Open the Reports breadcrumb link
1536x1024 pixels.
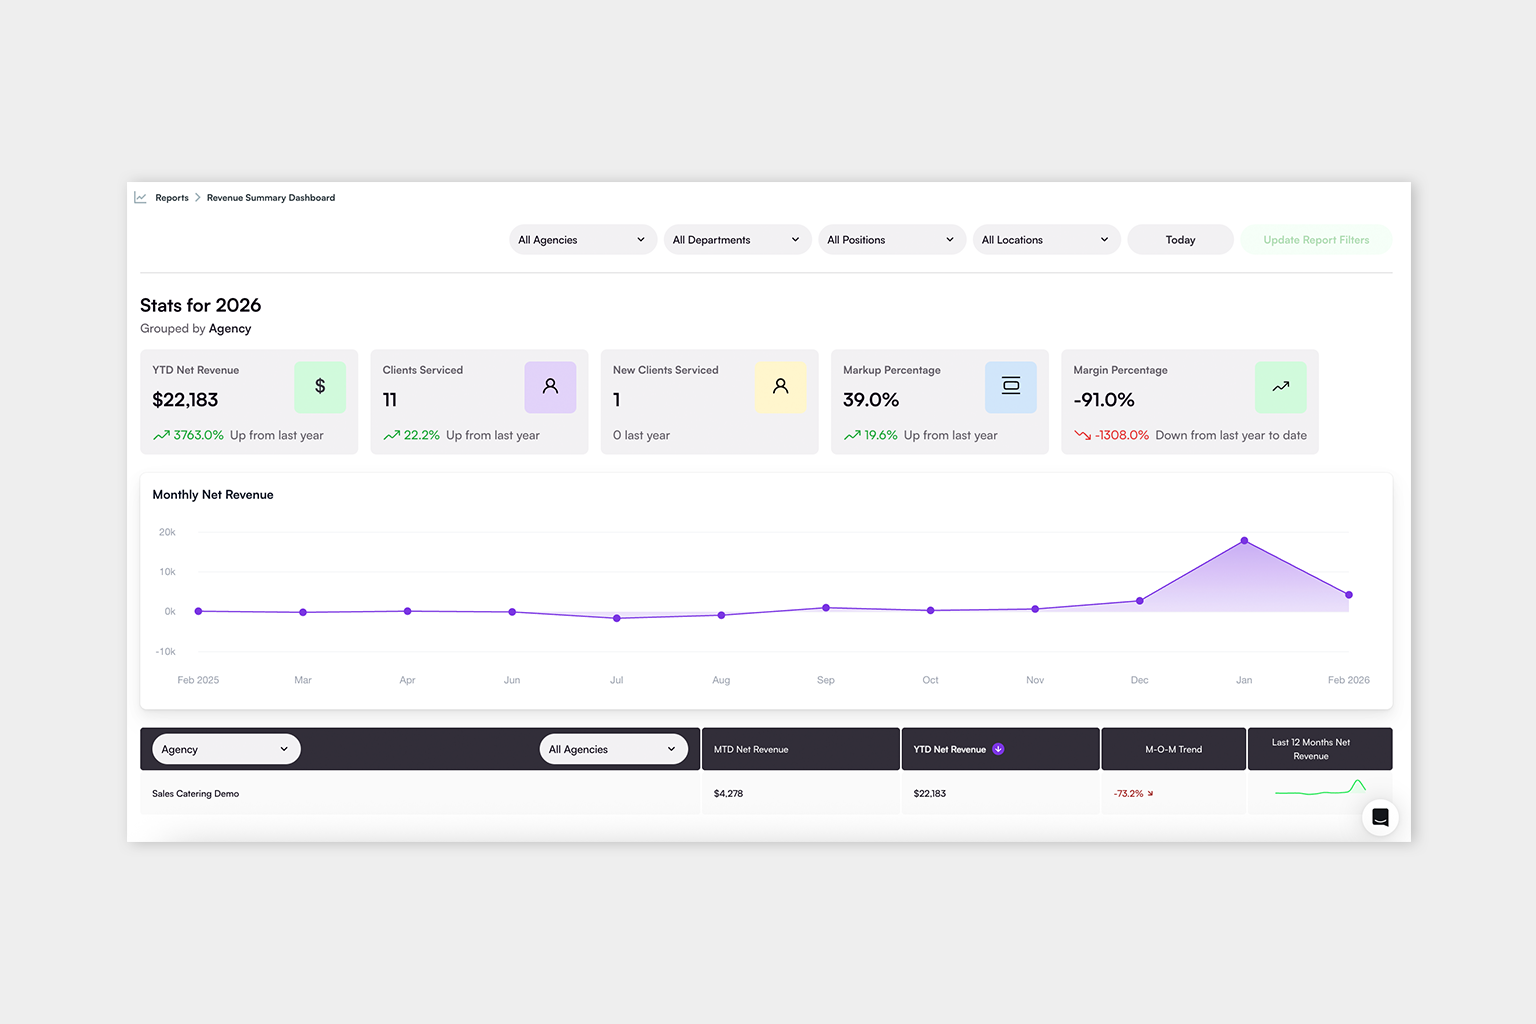[172, 198]
